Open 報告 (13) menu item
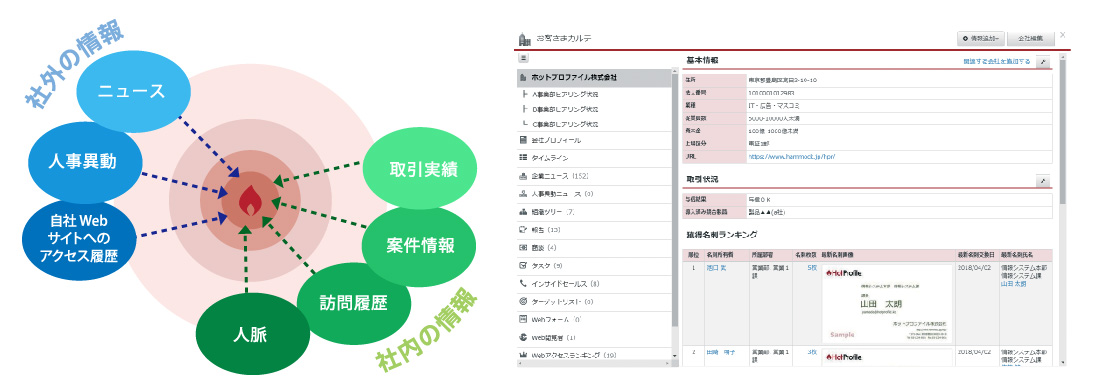The width and height of the screenshot is (1094, 391). 594,230
